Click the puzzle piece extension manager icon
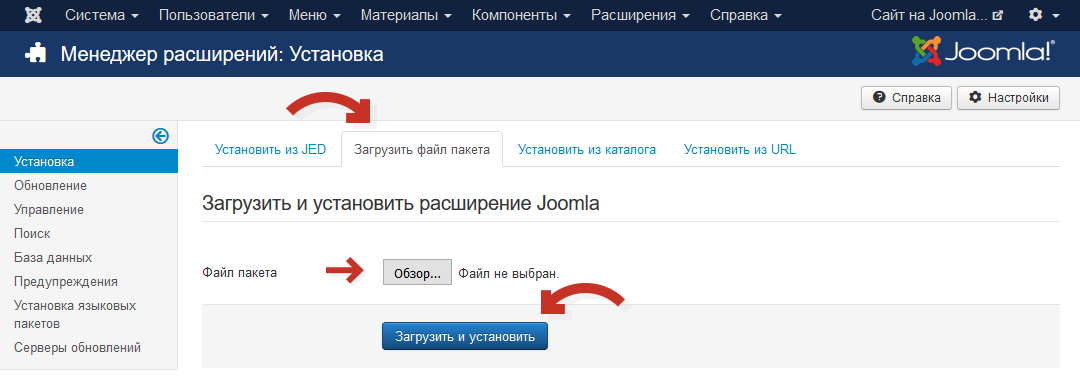1080x386 pixels. (36, 53)
